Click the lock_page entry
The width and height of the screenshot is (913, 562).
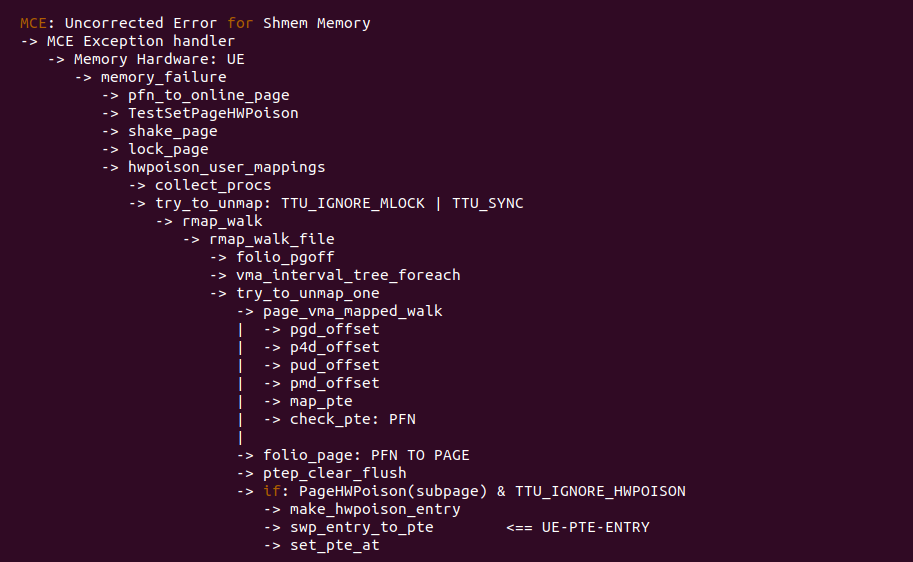(168, 149)
